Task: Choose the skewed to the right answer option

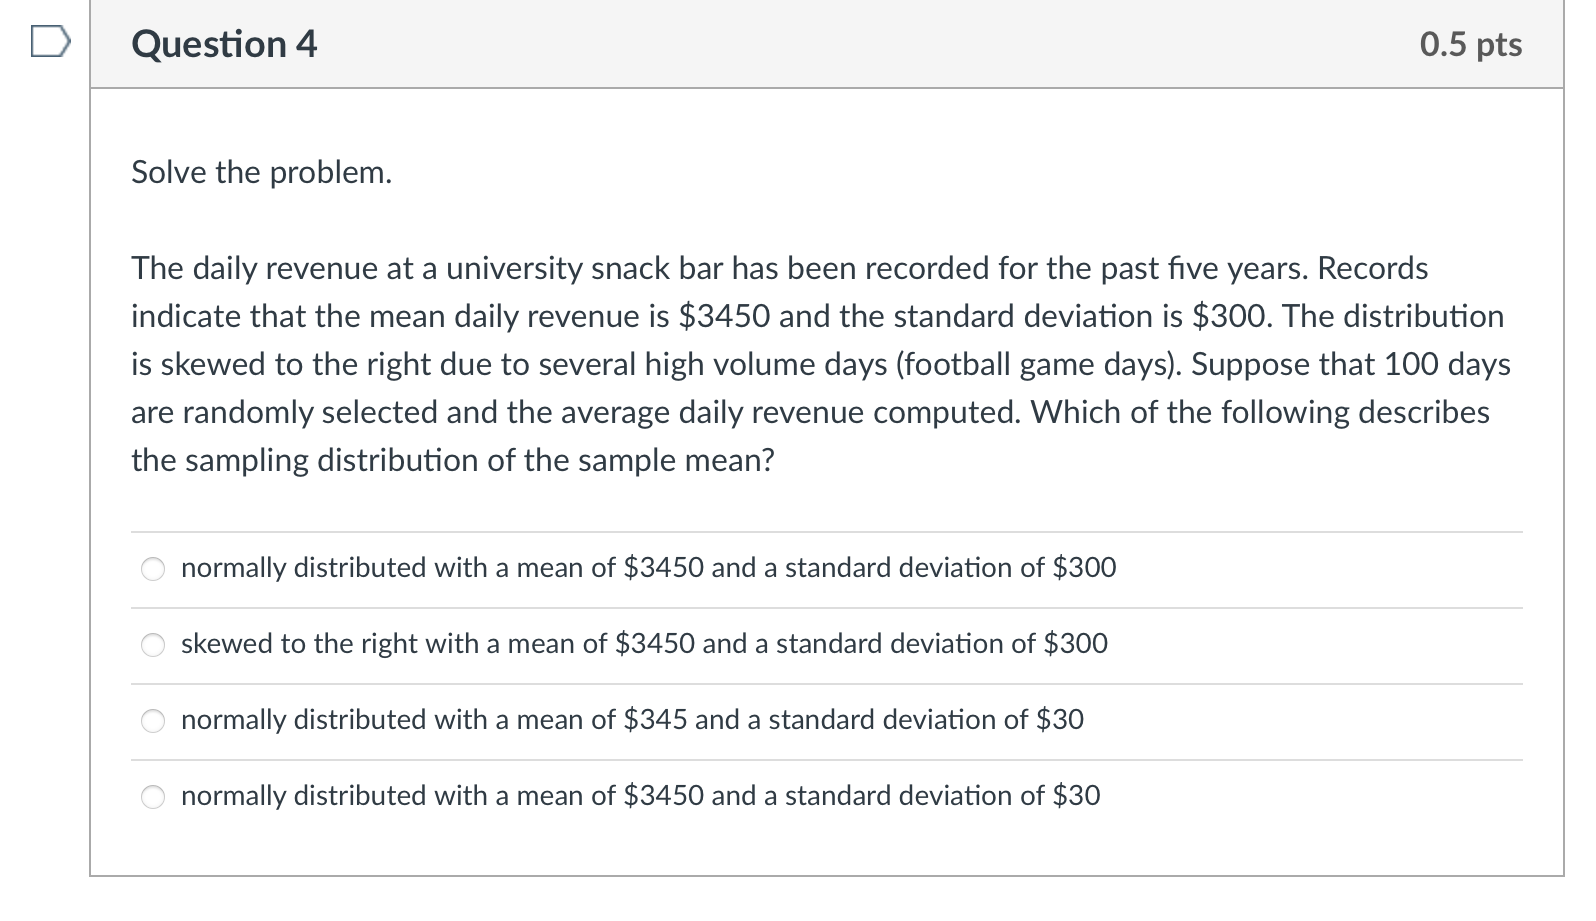Action: tap(153, 645)
